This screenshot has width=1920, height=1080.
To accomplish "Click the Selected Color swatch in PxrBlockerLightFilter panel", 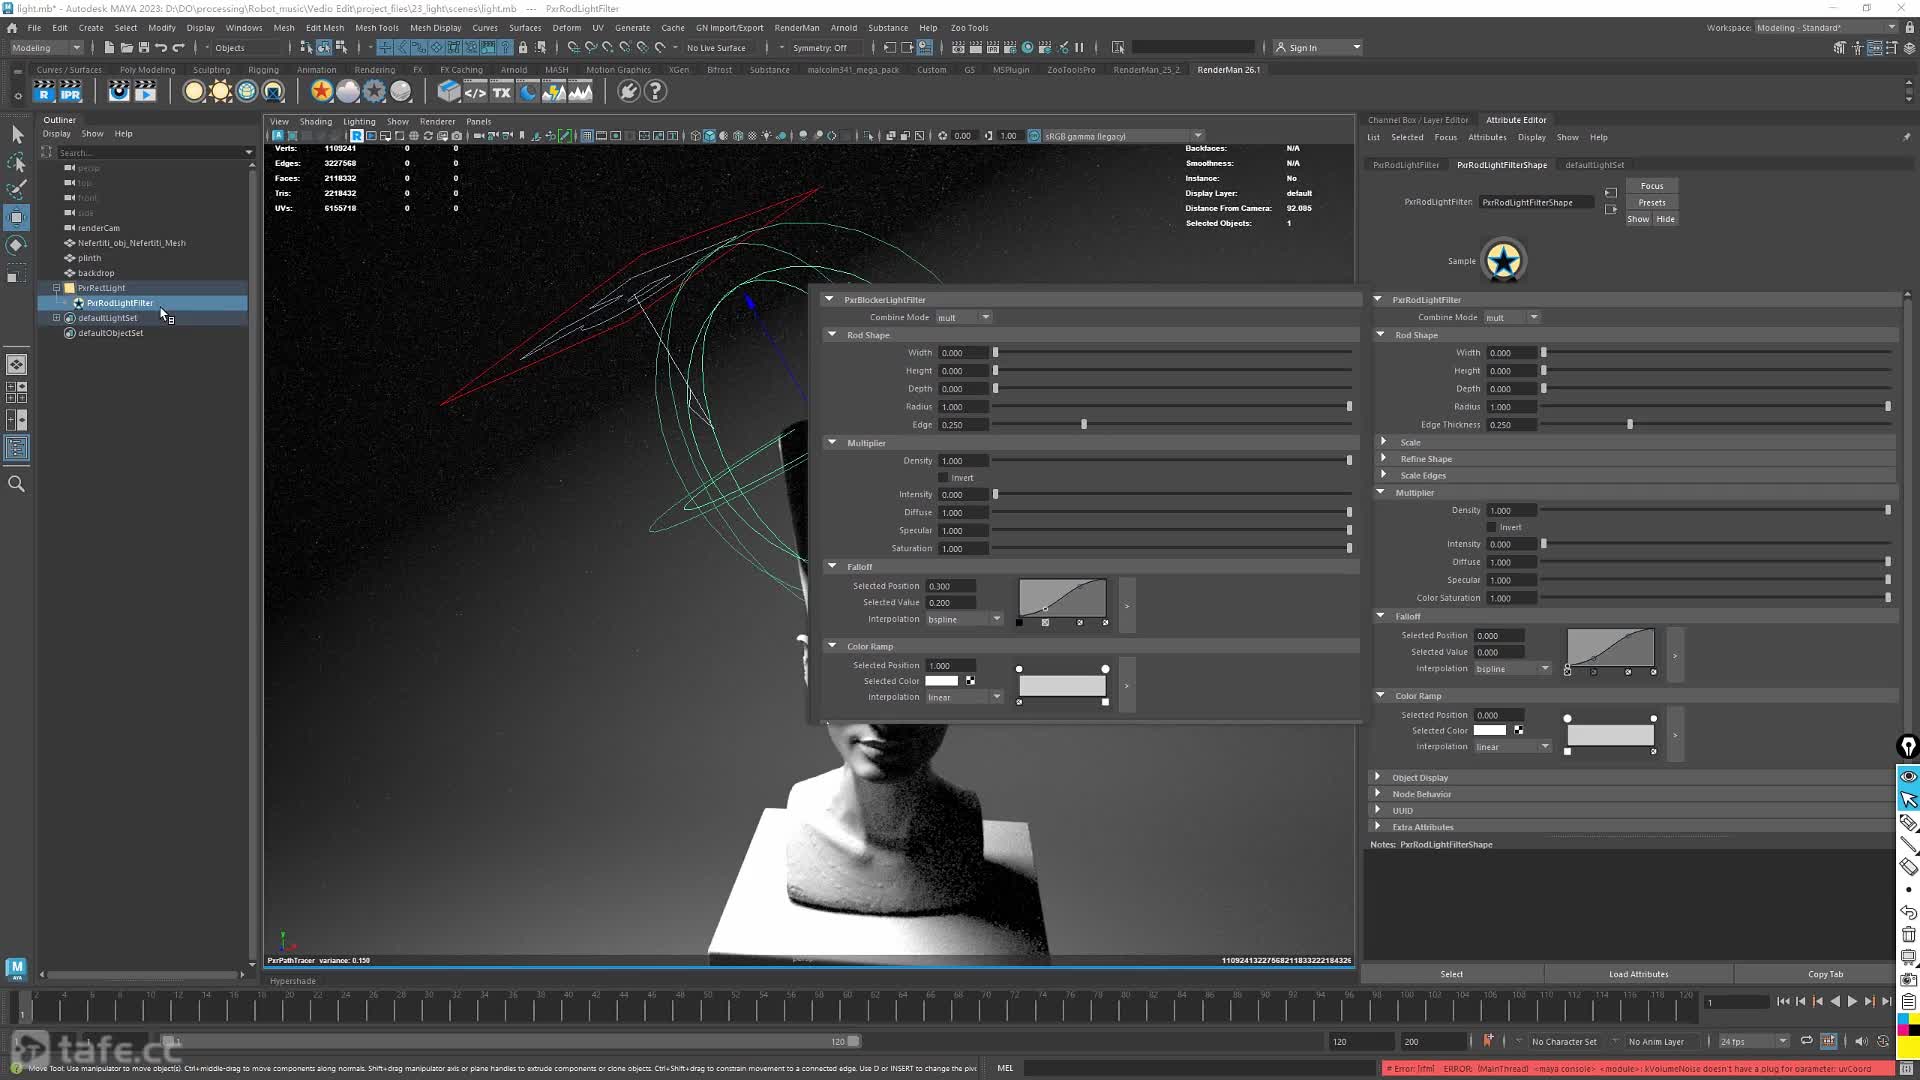I will point(941,681).
